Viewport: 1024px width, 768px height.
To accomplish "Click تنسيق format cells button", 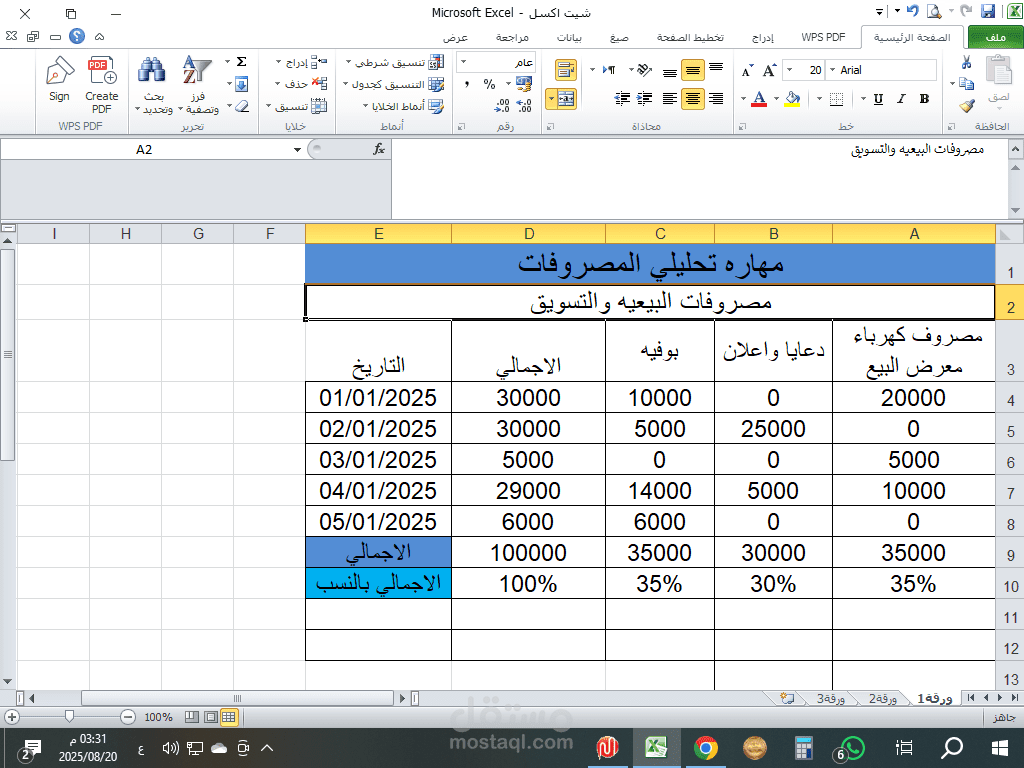I will (x=296, y=106).
